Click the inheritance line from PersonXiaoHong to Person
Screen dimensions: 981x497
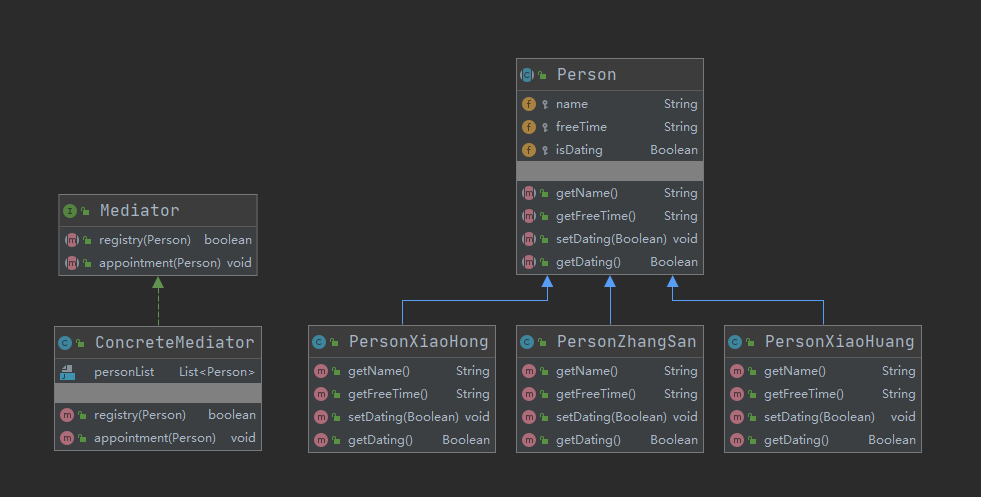475,300
